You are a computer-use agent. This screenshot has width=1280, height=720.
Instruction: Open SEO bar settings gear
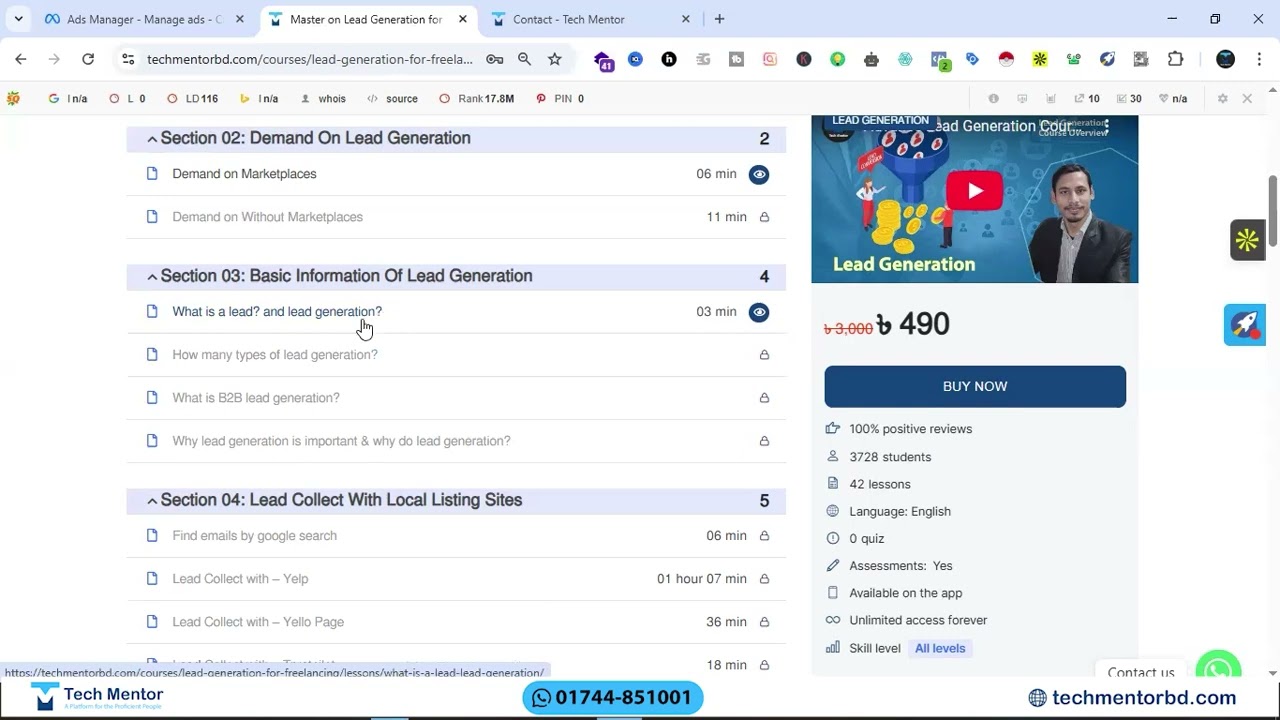[1222, 98]
